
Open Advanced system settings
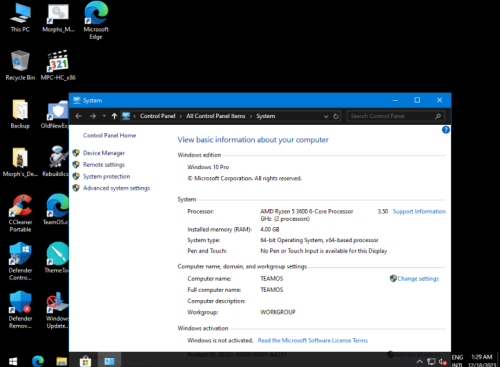116,188
